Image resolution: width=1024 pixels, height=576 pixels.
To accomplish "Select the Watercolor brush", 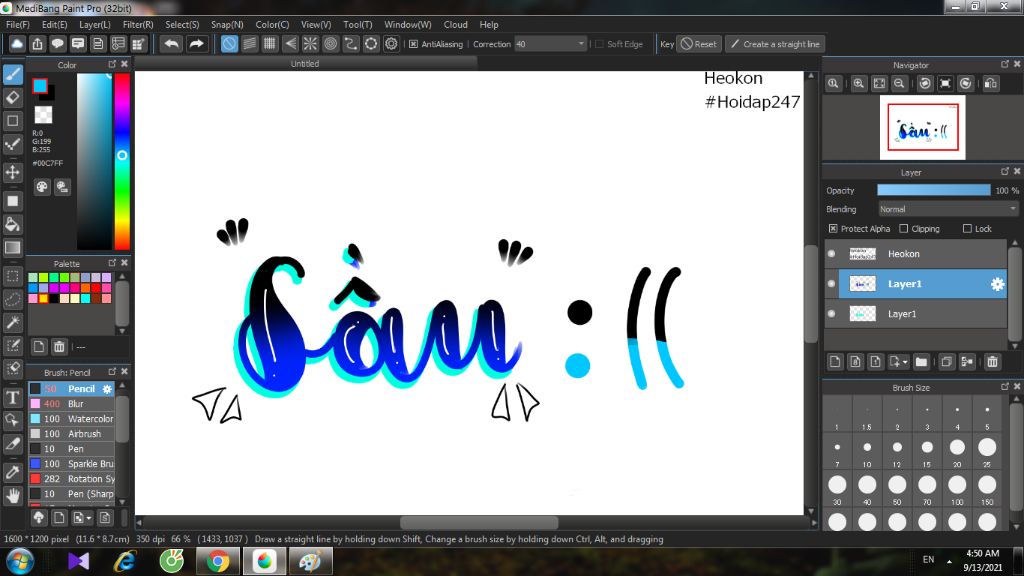I will pyautogui.click(x=71, y=419).
